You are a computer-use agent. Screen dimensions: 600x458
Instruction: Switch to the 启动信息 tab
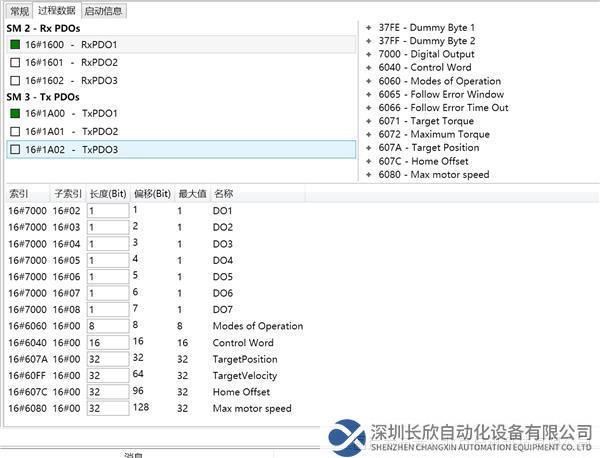click(x=104, y=11)
